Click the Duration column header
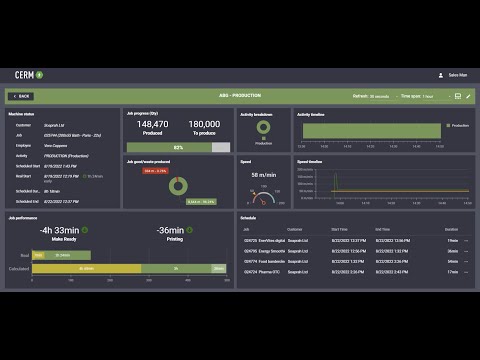The image size is (480, 360). [x=451, y=229]
